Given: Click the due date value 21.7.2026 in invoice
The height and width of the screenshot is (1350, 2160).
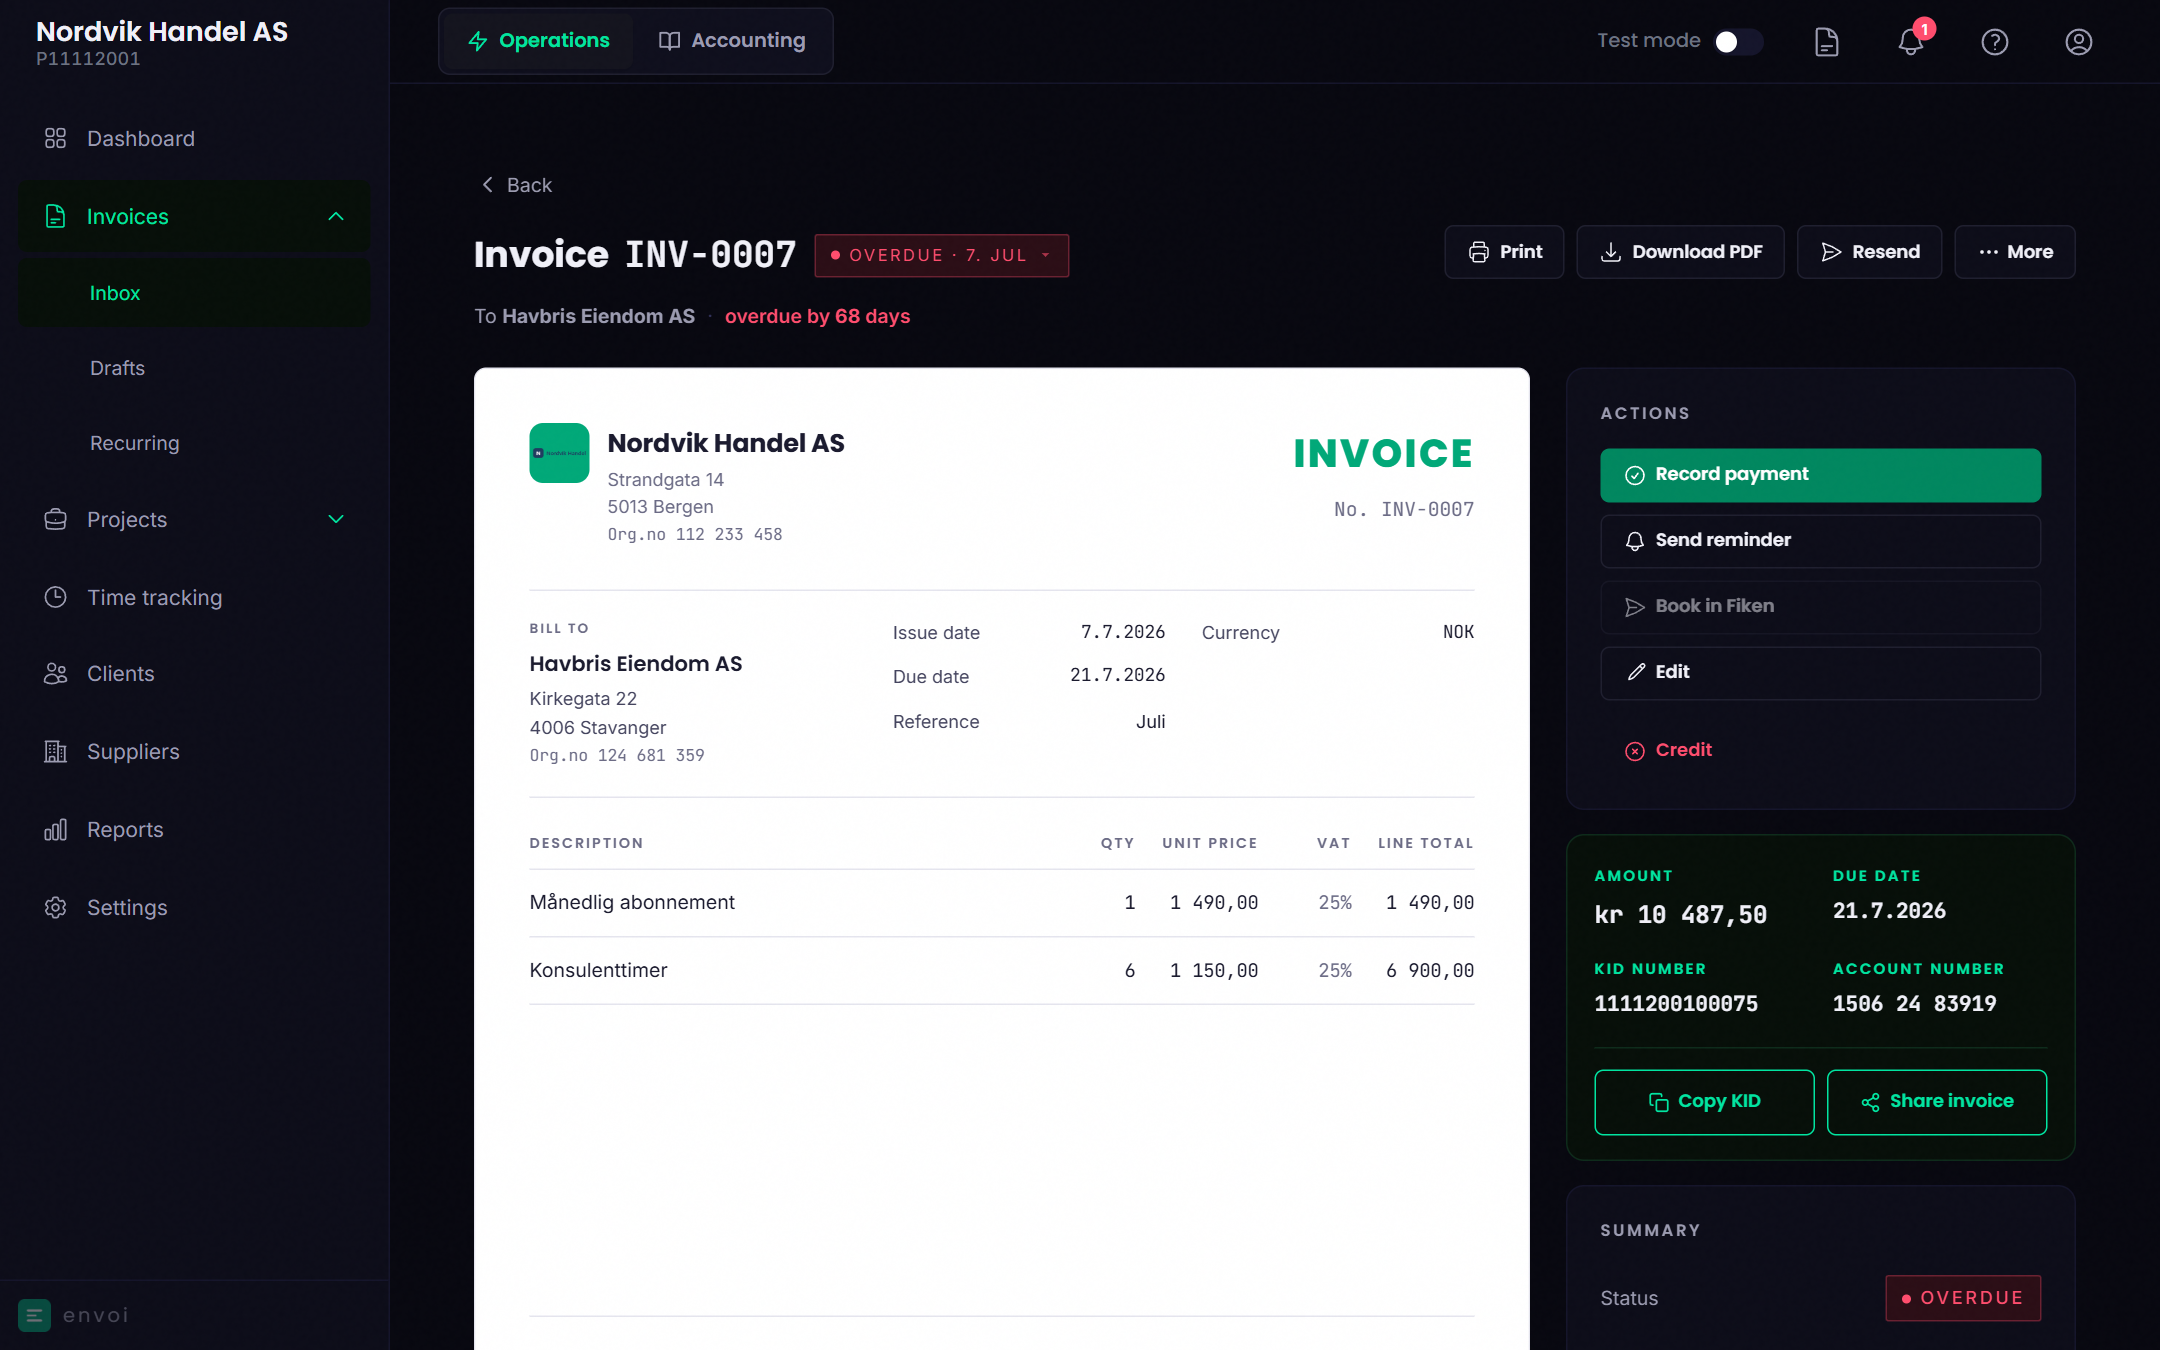Looking at the screenshot, I should pyautogui.click(x=1117, y=676).
